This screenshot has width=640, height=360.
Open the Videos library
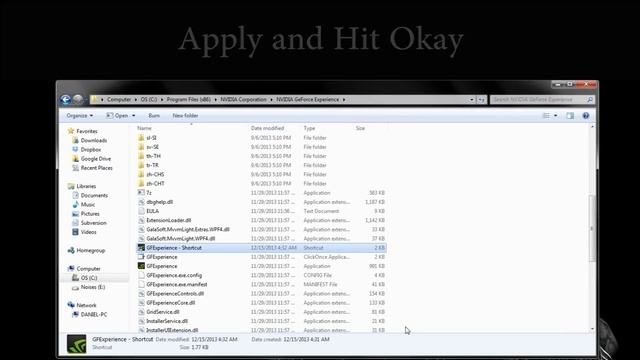pyautogui.click(x=88, y=232)
